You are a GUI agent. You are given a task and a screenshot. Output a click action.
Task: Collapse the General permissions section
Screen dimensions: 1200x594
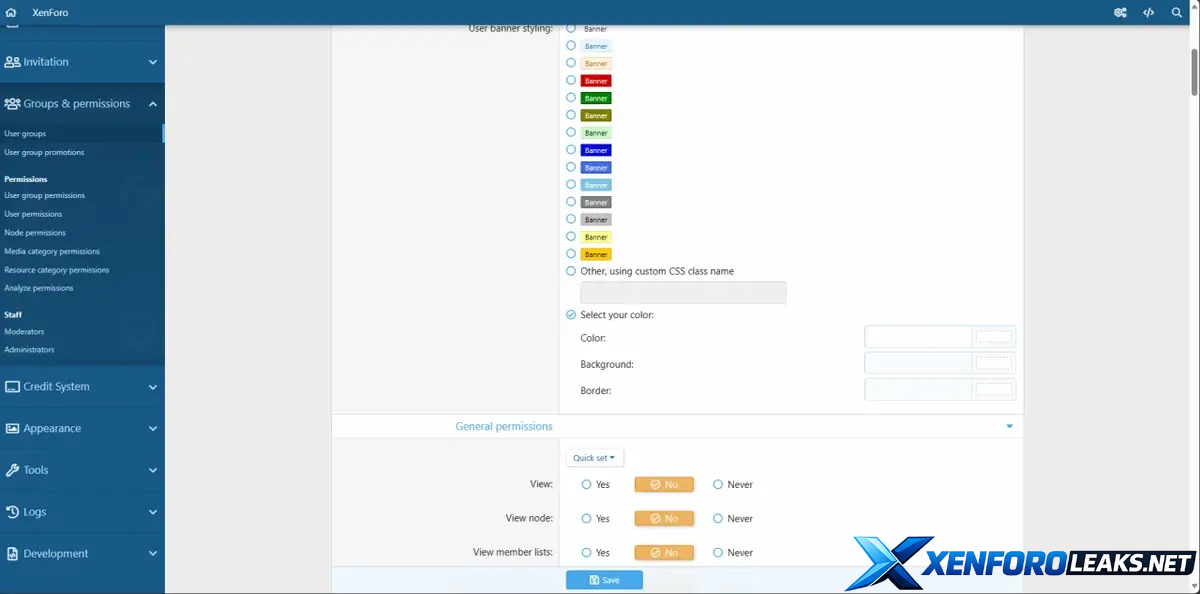click(x=1009, y=427)
